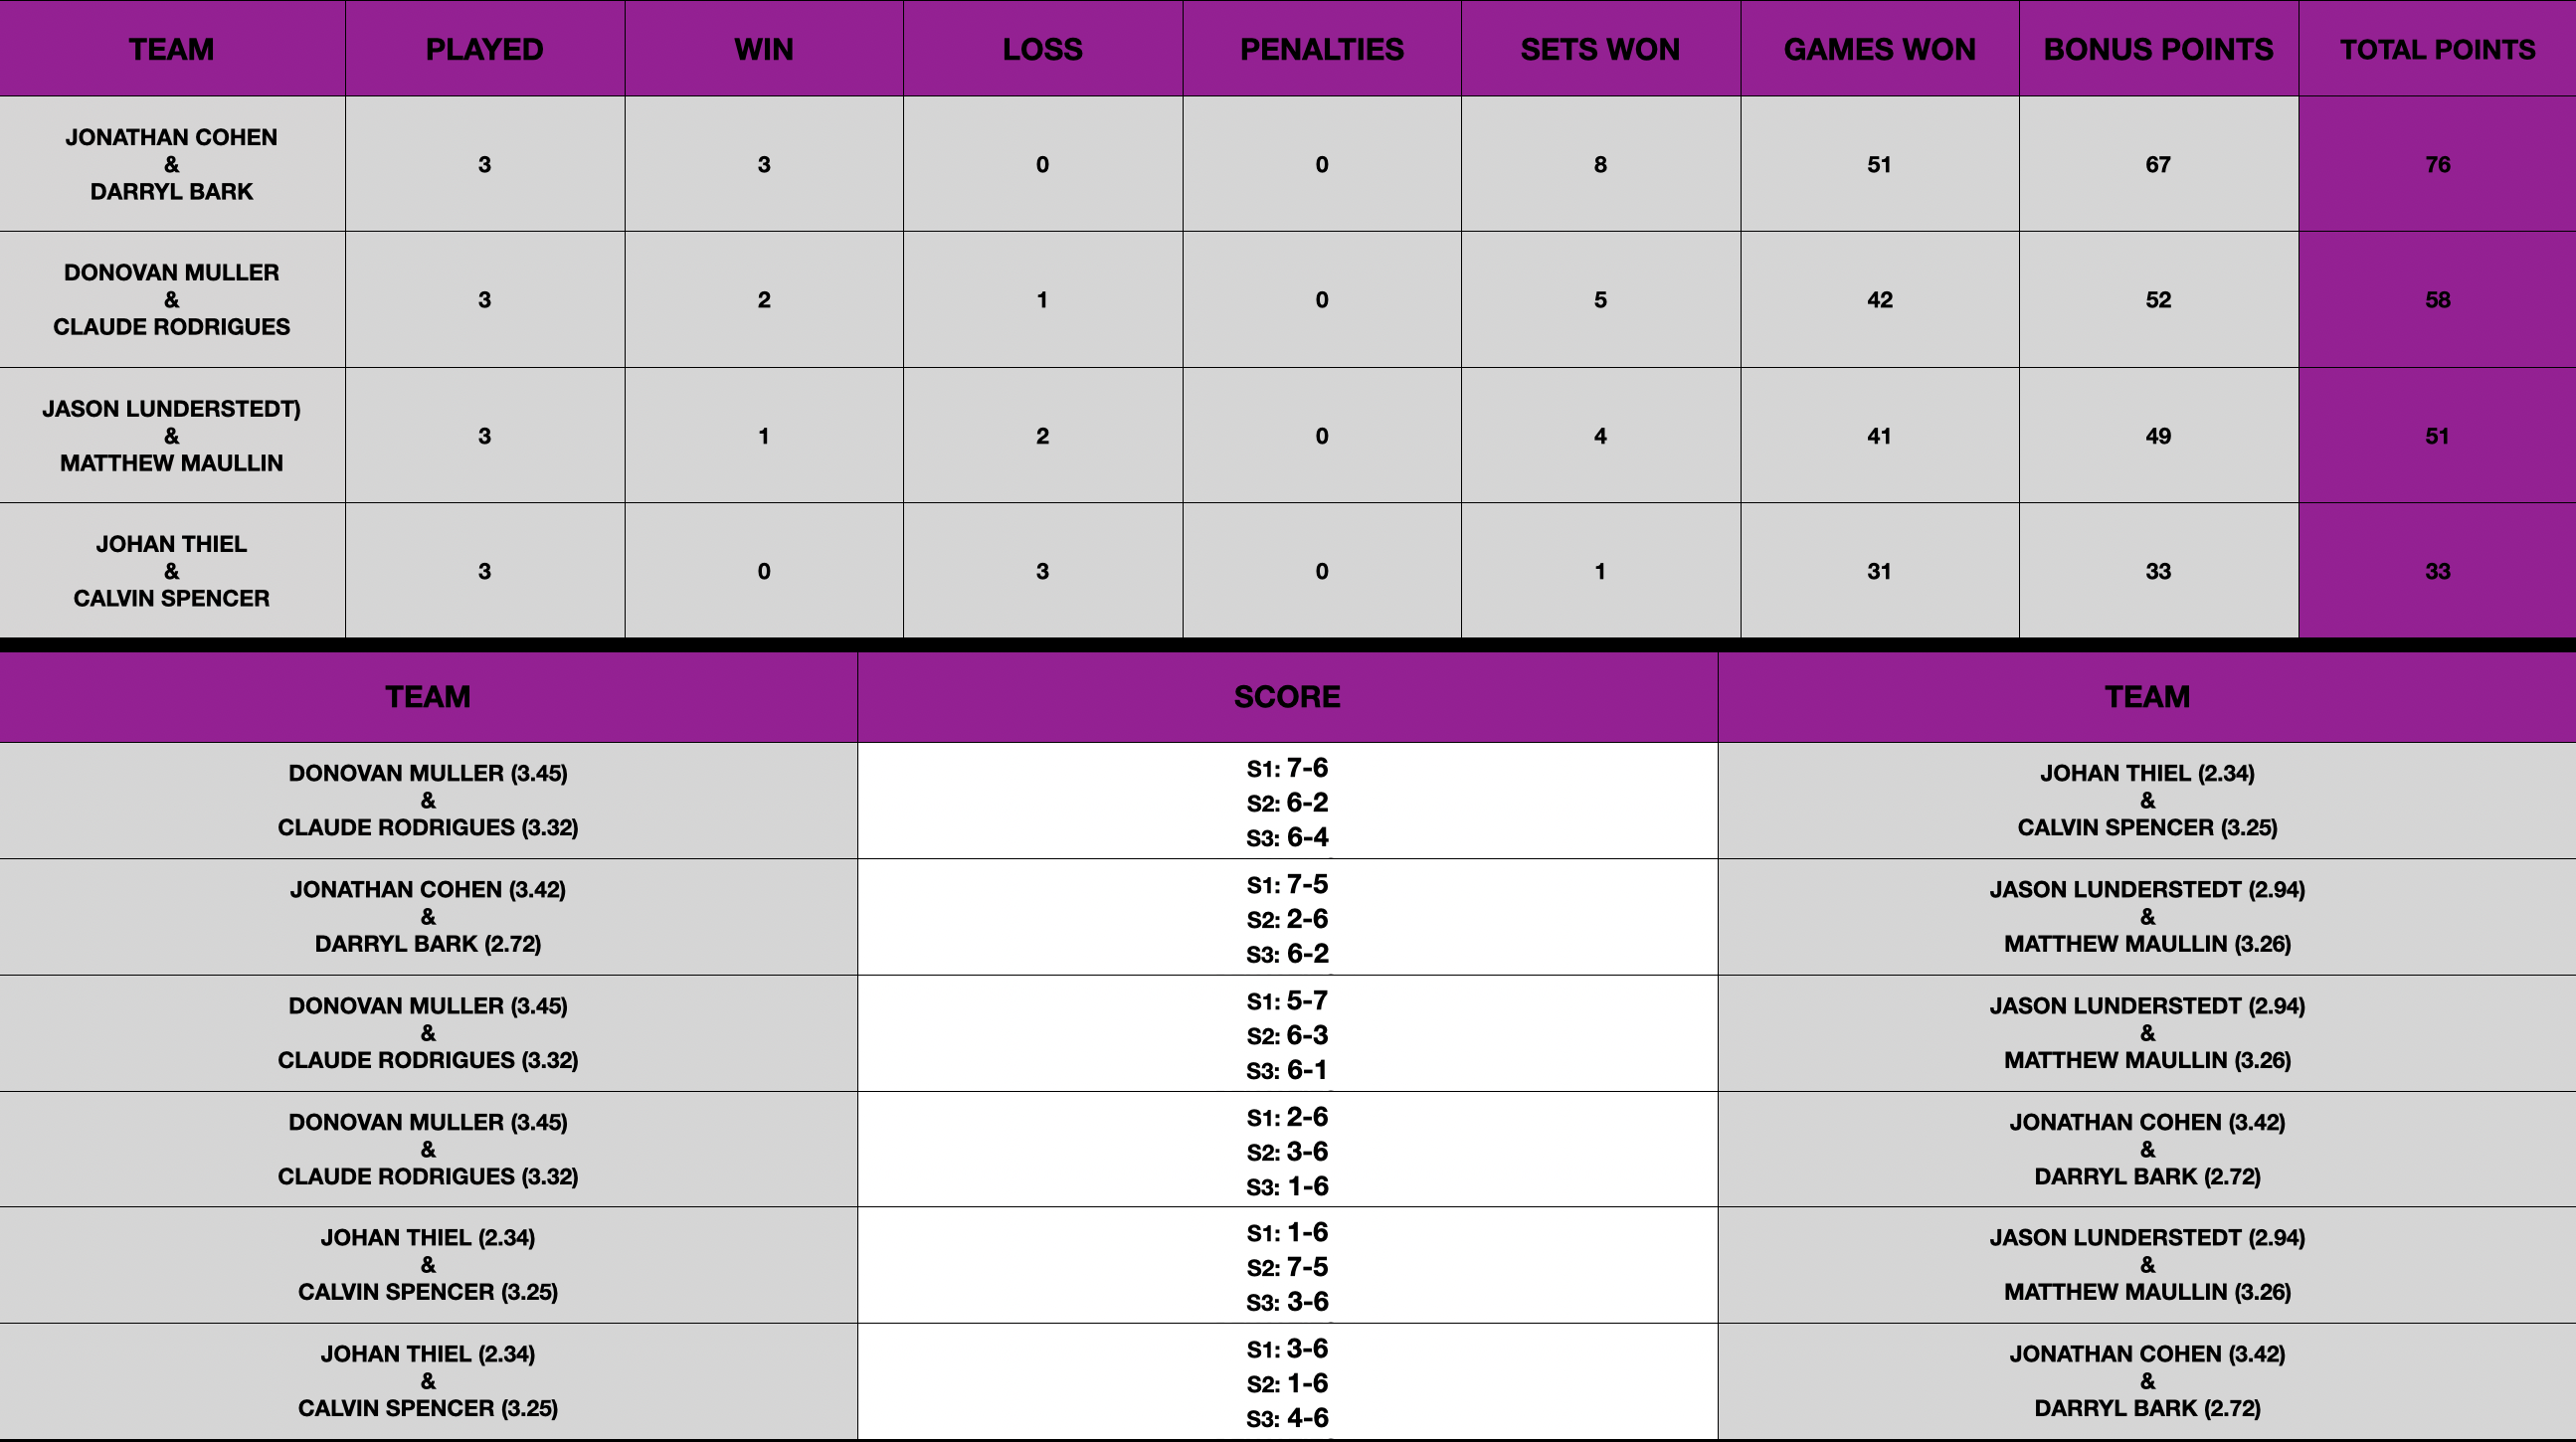
Task: Click the Johan Thiel team cell in standings
Action: [171, 570]
